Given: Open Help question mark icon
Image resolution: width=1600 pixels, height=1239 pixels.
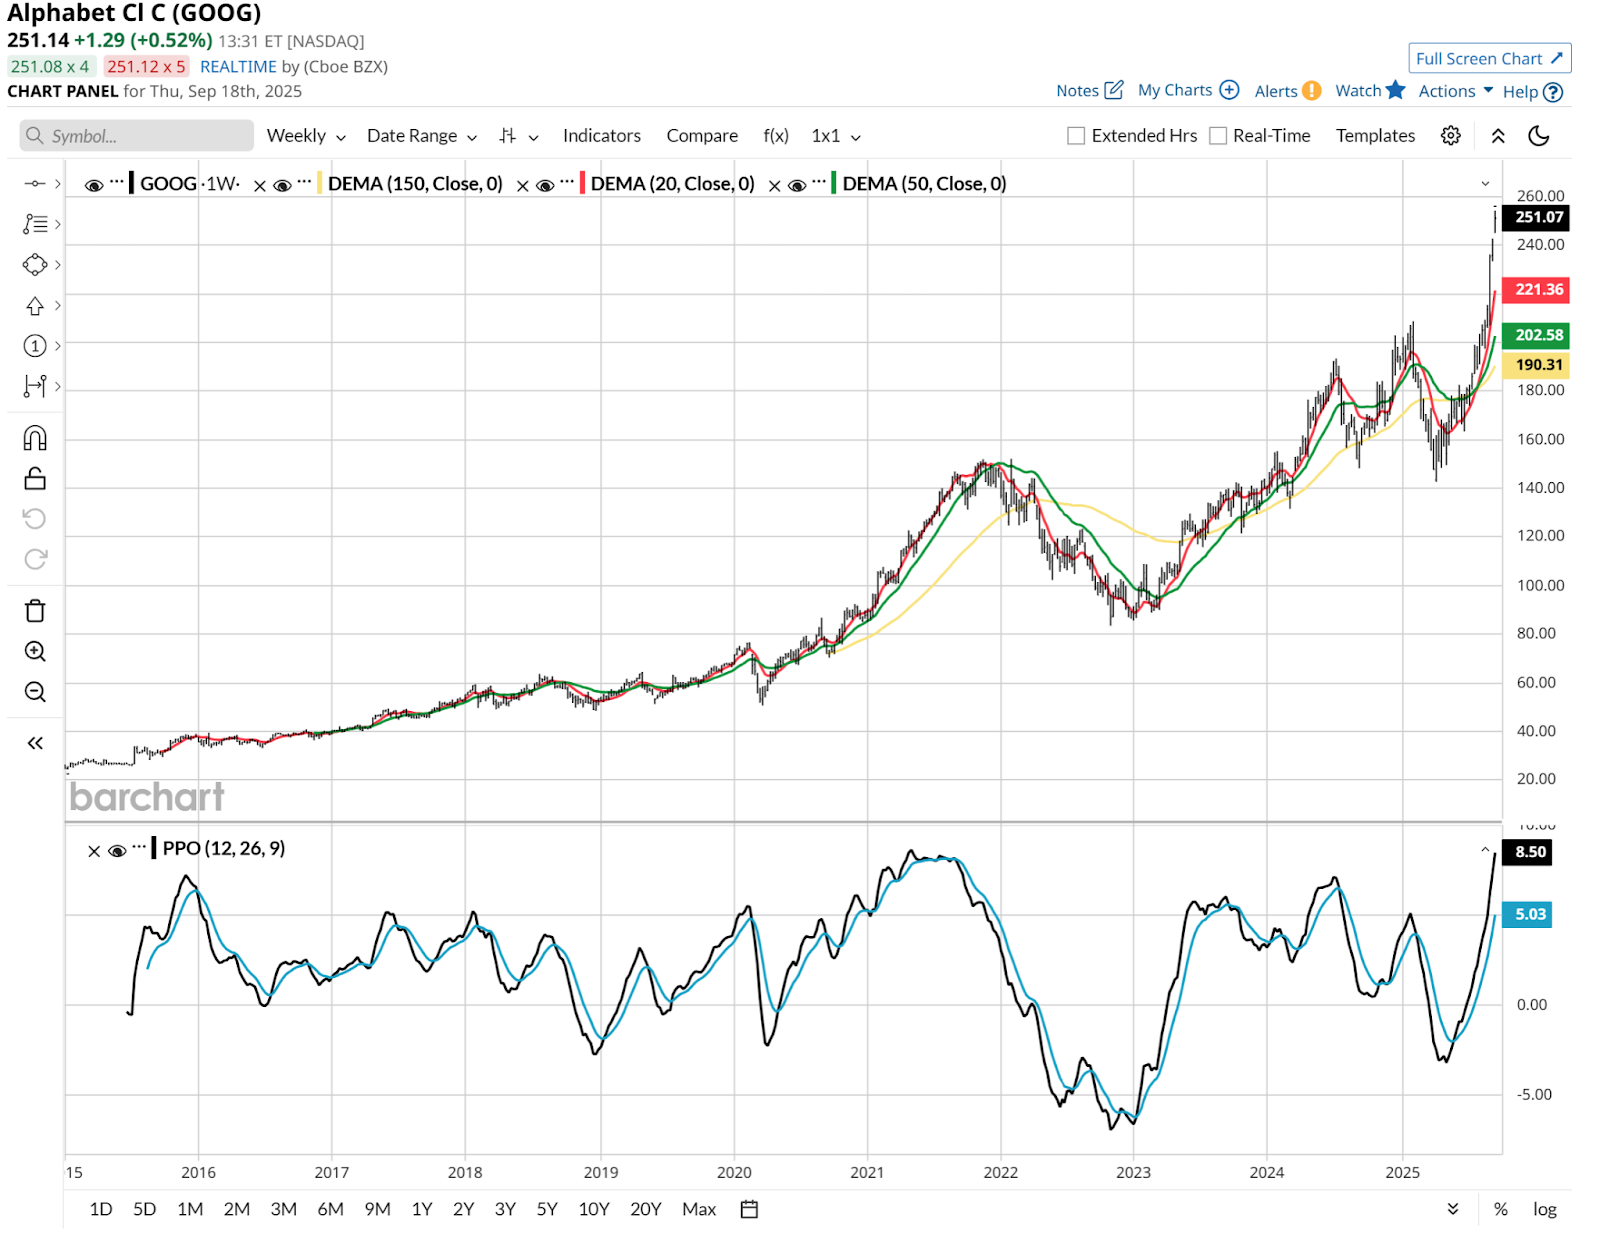Looking at the screenshot, I should (x=1553, y=92).
